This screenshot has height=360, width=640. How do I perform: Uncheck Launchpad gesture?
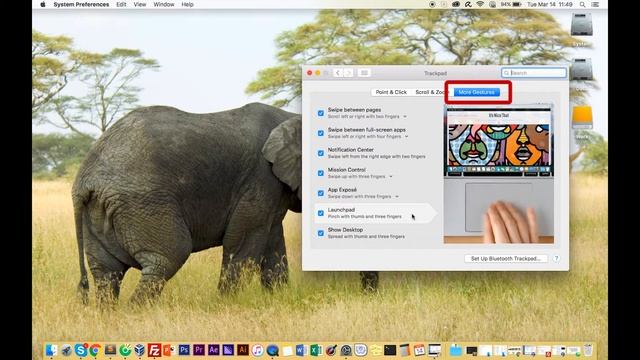[320, 213]
